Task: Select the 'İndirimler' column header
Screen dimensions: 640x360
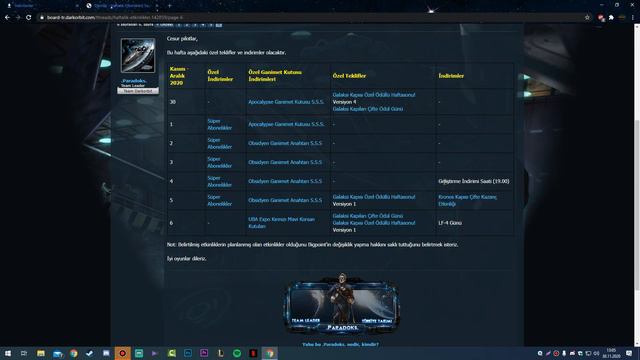Action: point(451,76)
